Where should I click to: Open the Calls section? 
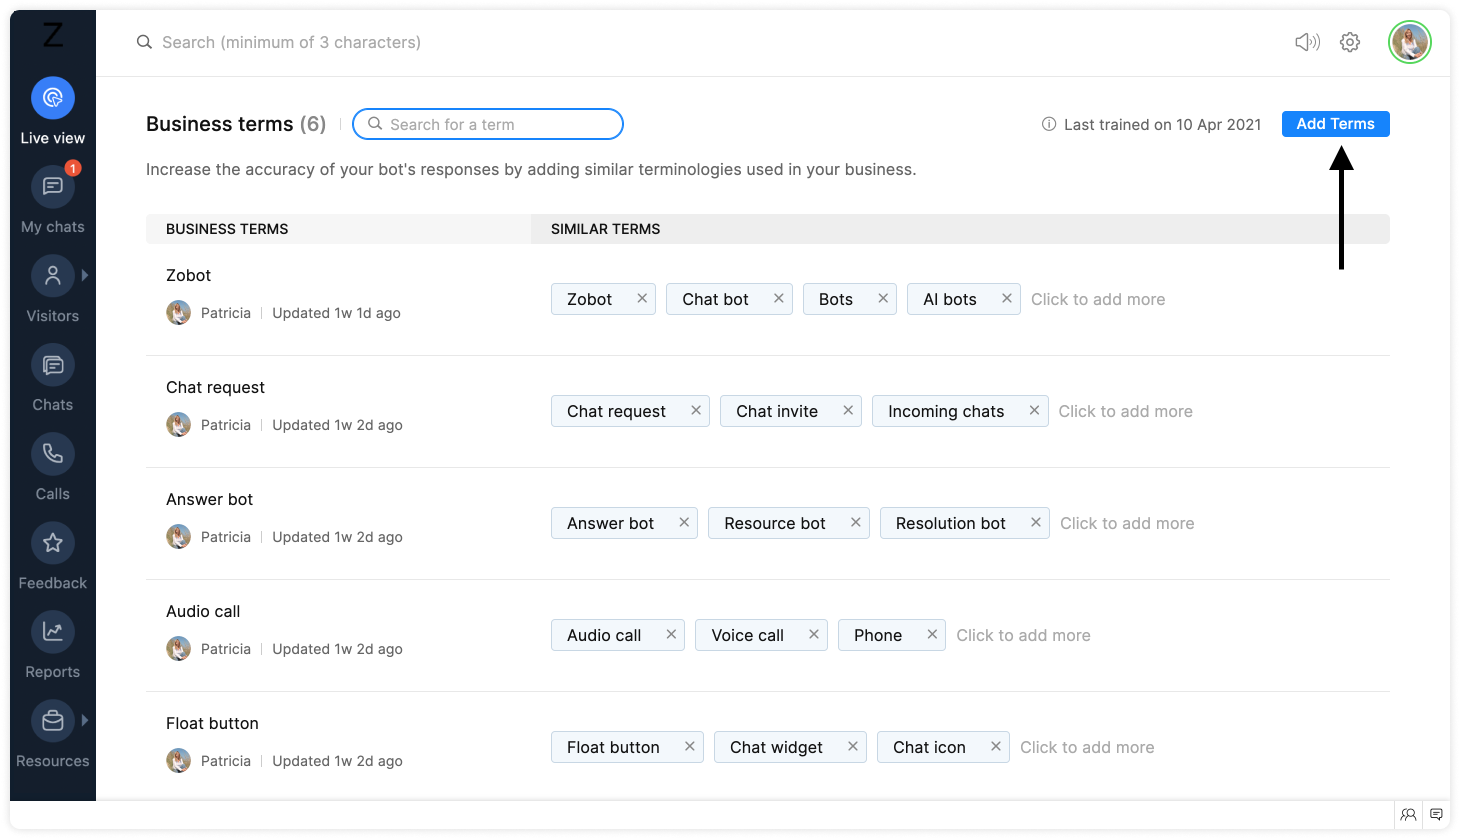[53, 454]
